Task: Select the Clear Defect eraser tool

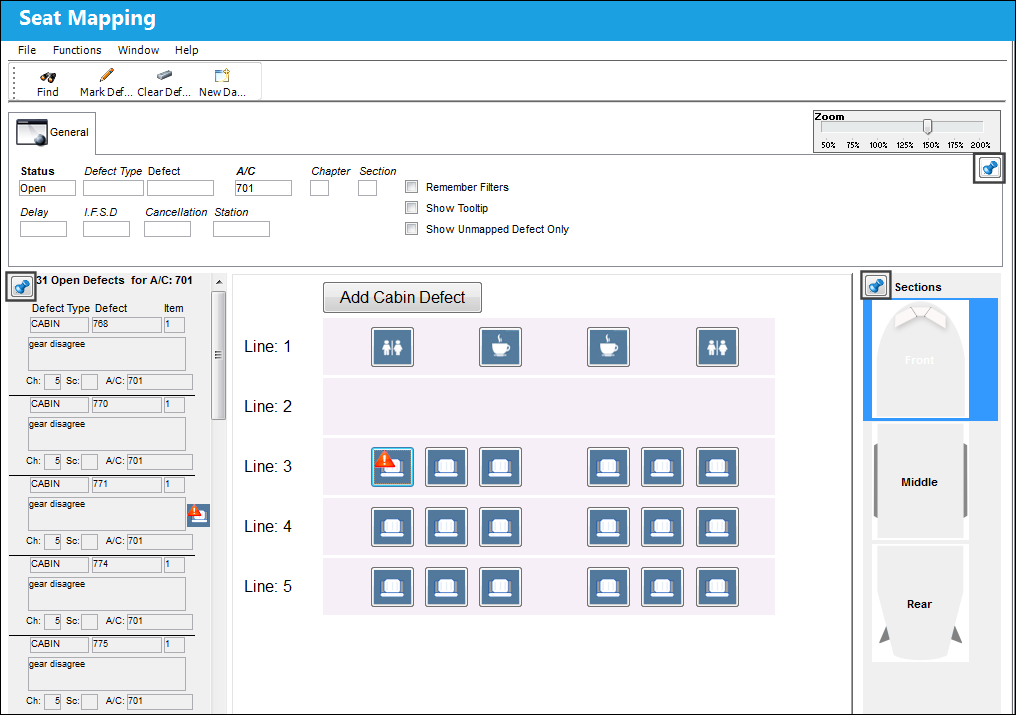Action: click(x=164, y=75)
